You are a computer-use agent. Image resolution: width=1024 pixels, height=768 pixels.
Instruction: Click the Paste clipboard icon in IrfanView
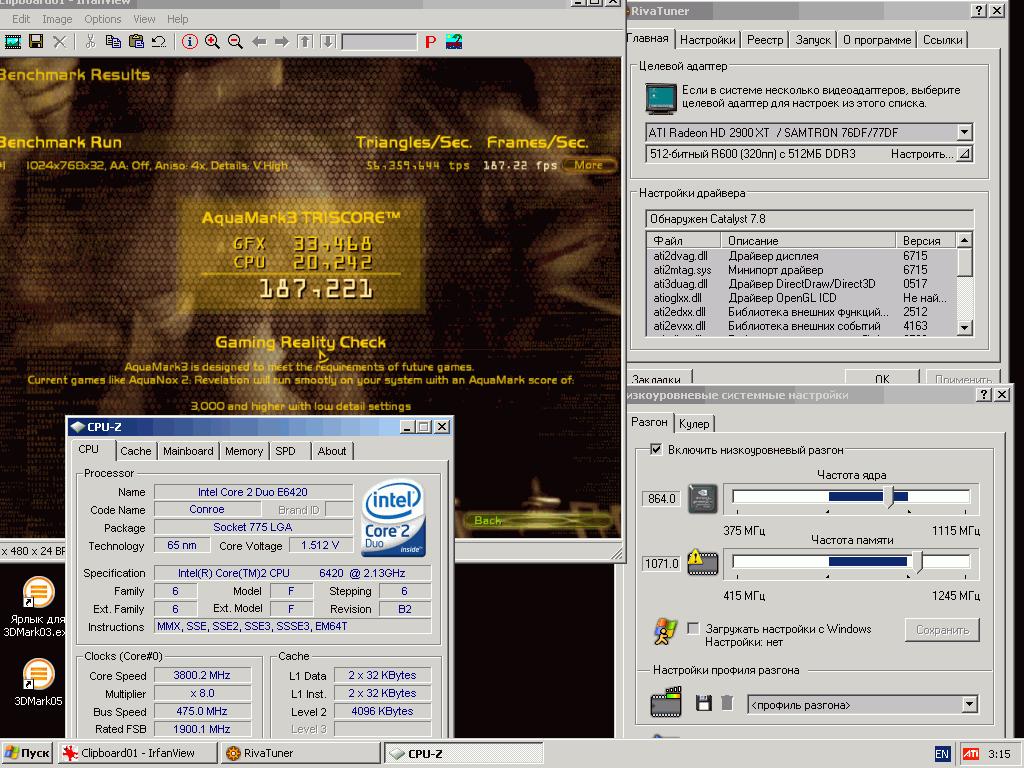136,42
